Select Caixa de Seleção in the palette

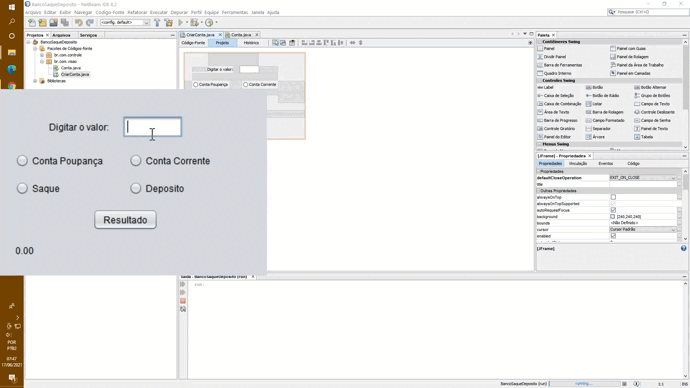click(x=556, y=95)
